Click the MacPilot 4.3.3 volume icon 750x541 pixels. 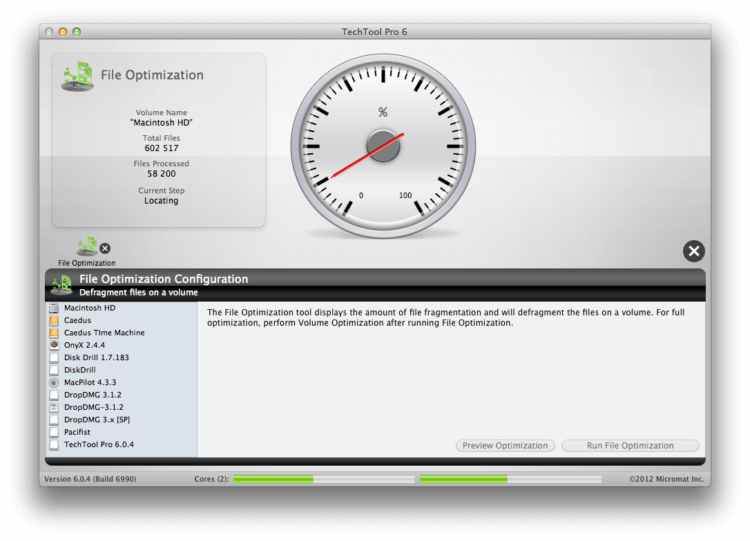tap(54, 383)
